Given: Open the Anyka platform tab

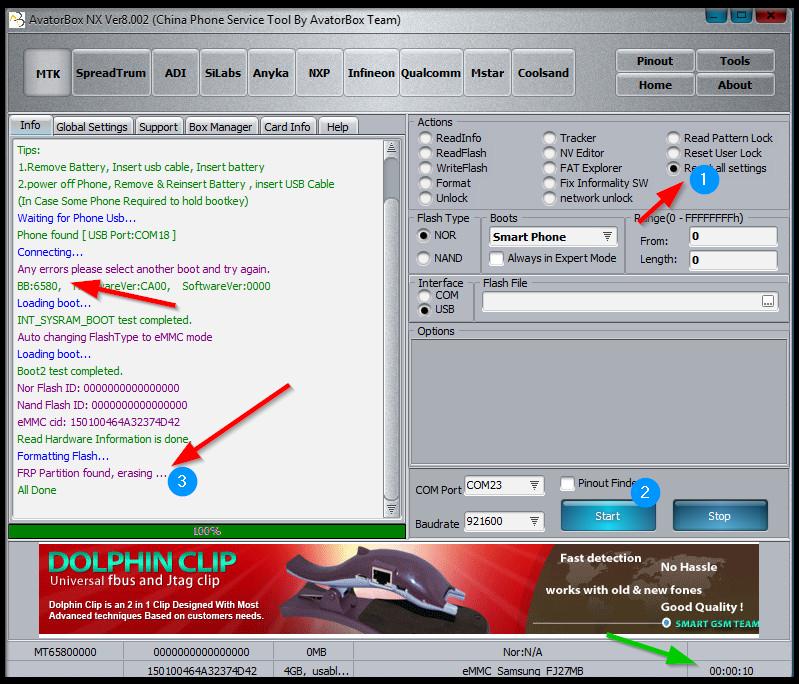Looking at the screenshot, I should (271, 73).
